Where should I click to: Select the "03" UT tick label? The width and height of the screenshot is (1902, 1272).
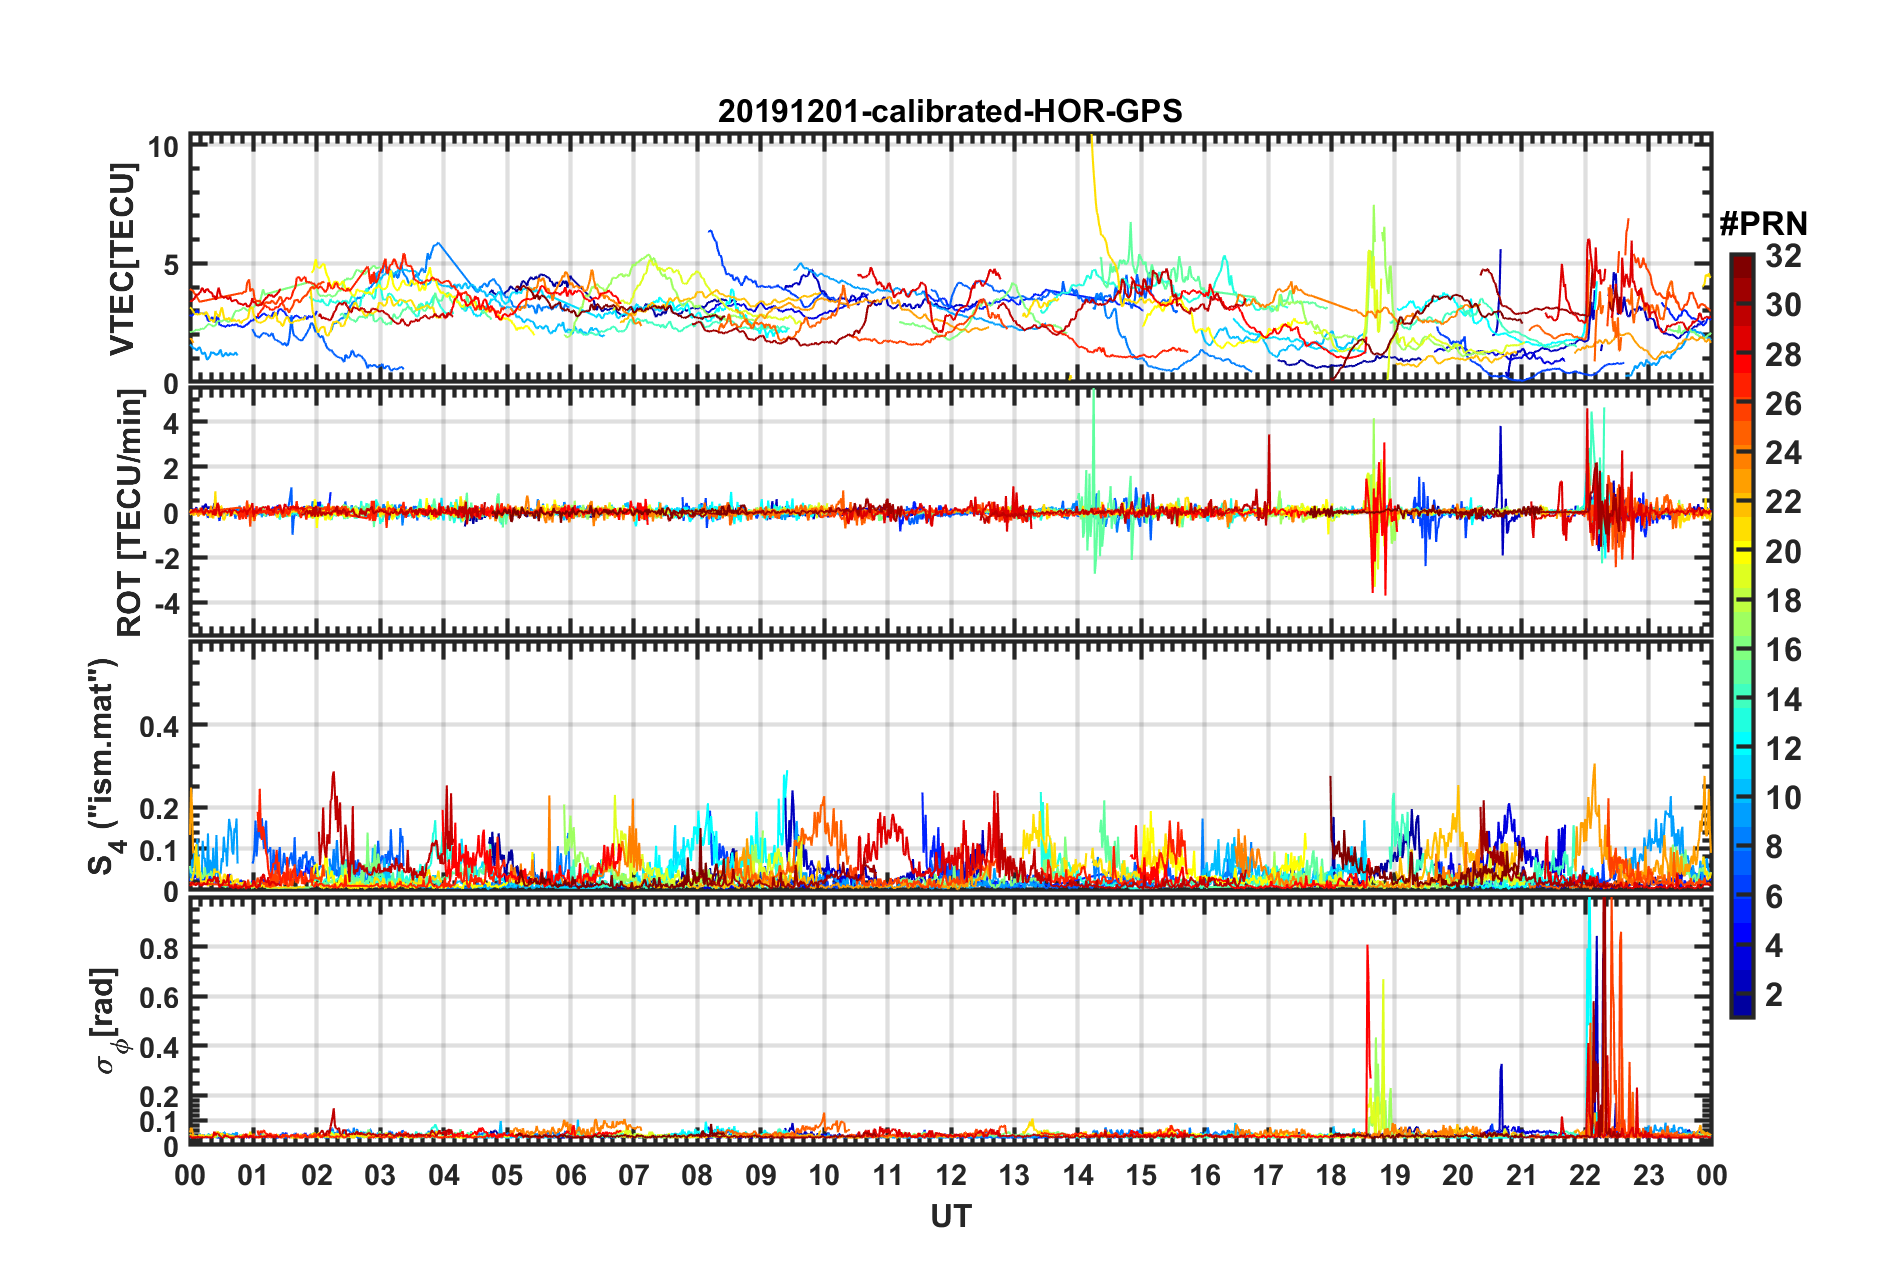coord(380,1175)
